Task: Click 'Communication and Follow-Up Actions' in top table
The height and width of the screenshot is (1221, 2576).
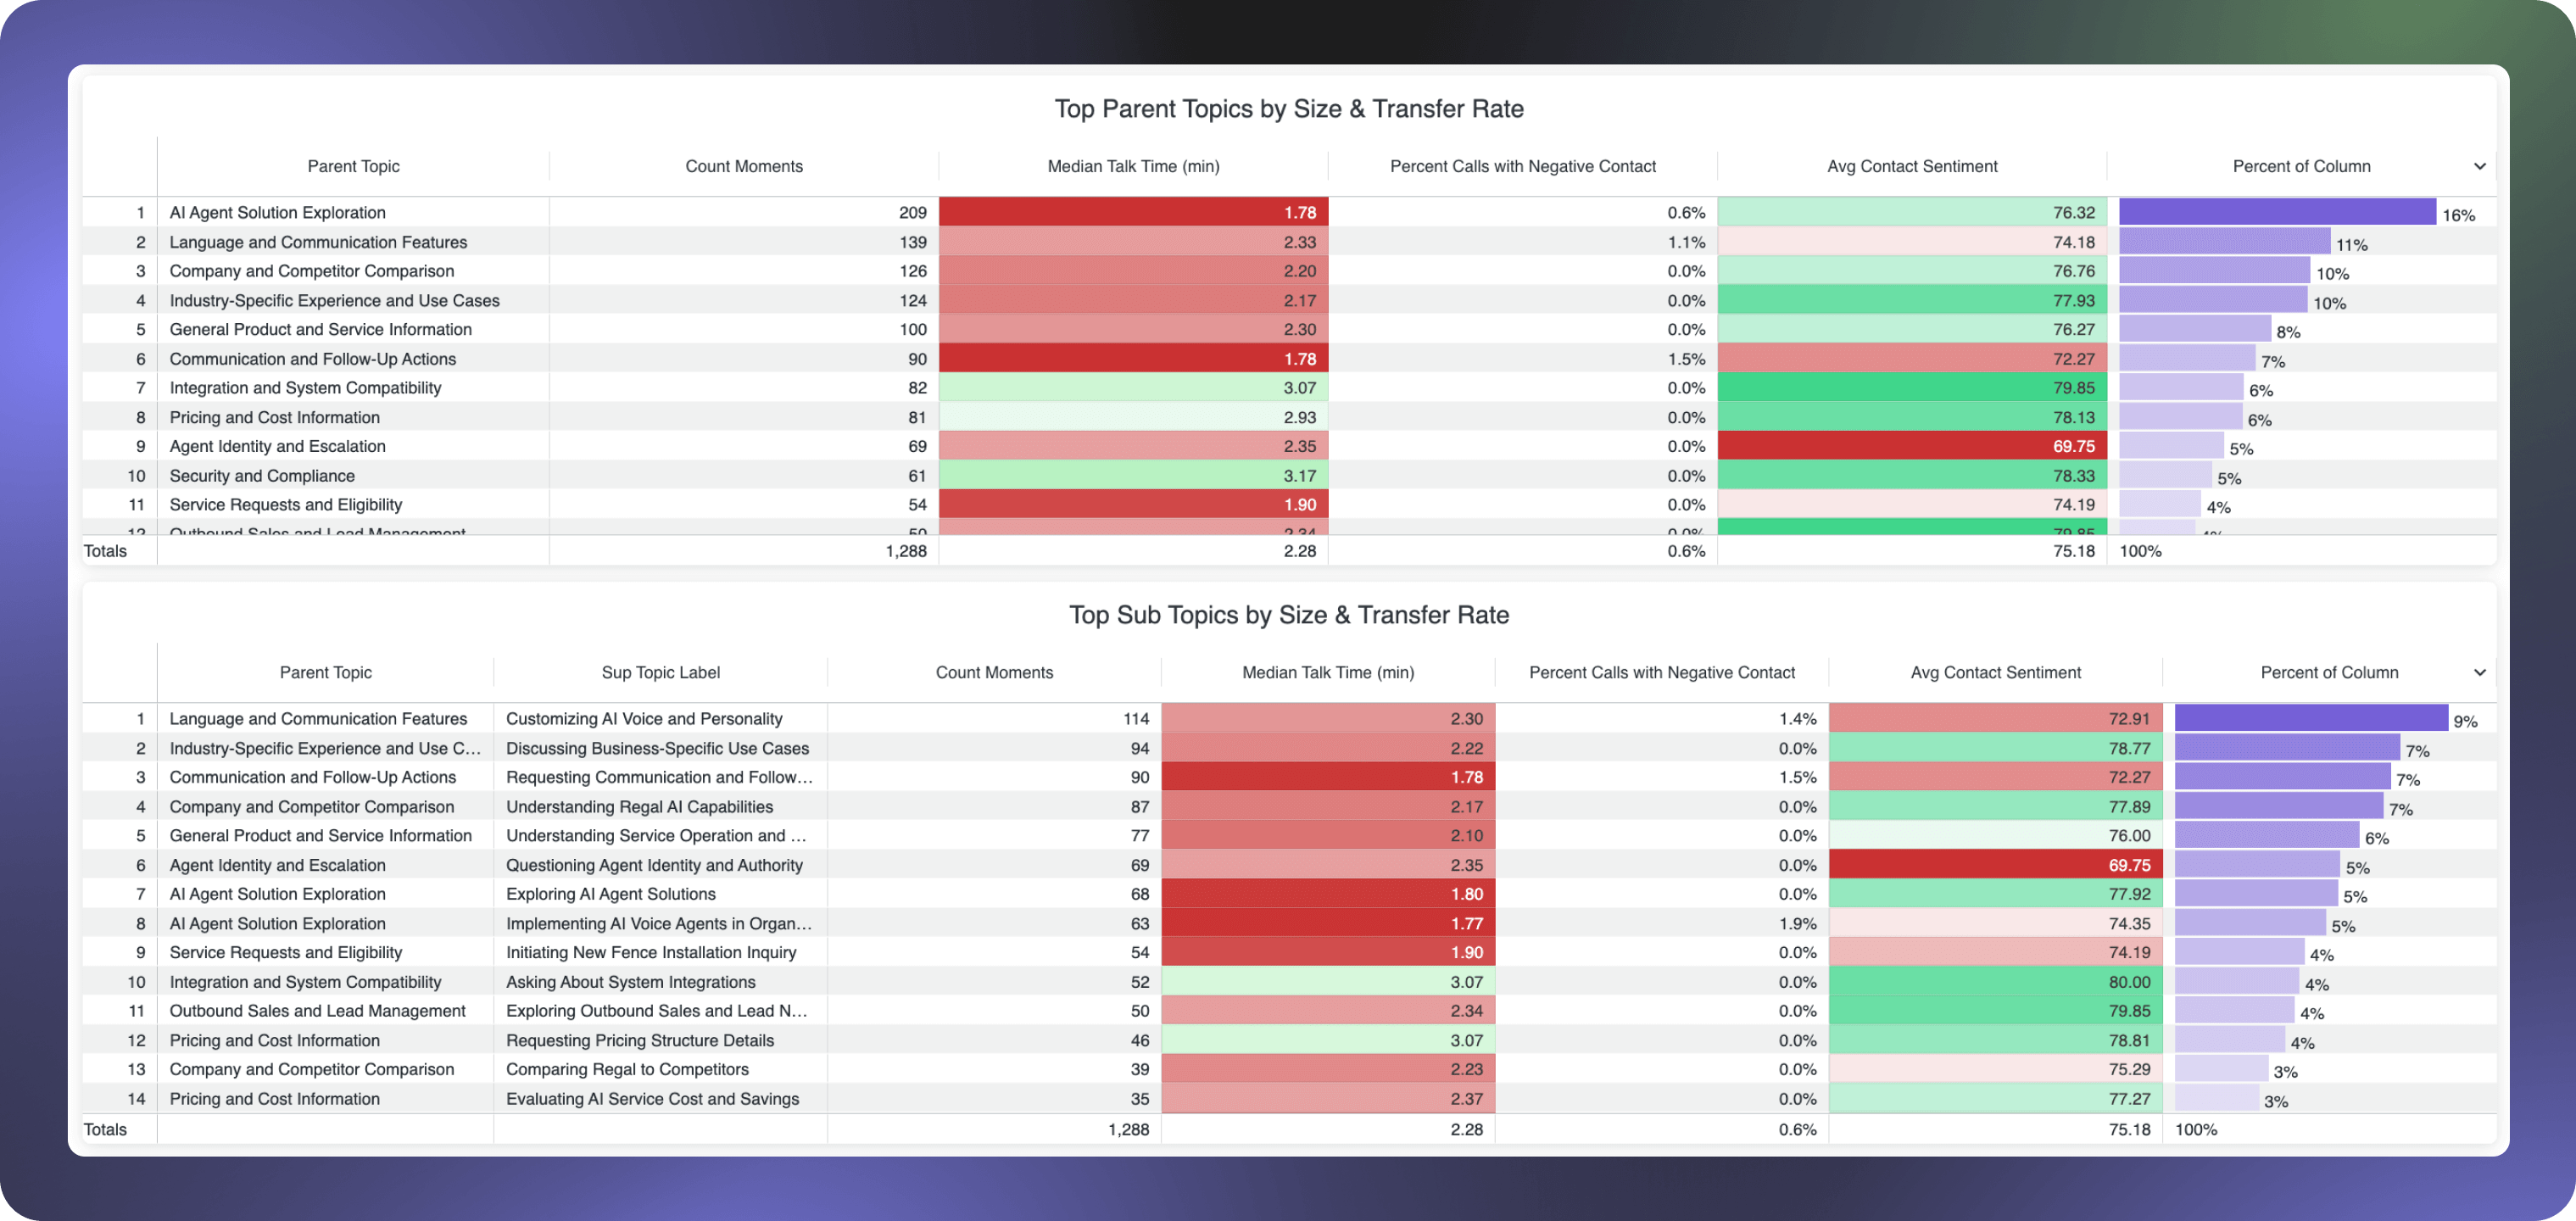Action: 312,358
